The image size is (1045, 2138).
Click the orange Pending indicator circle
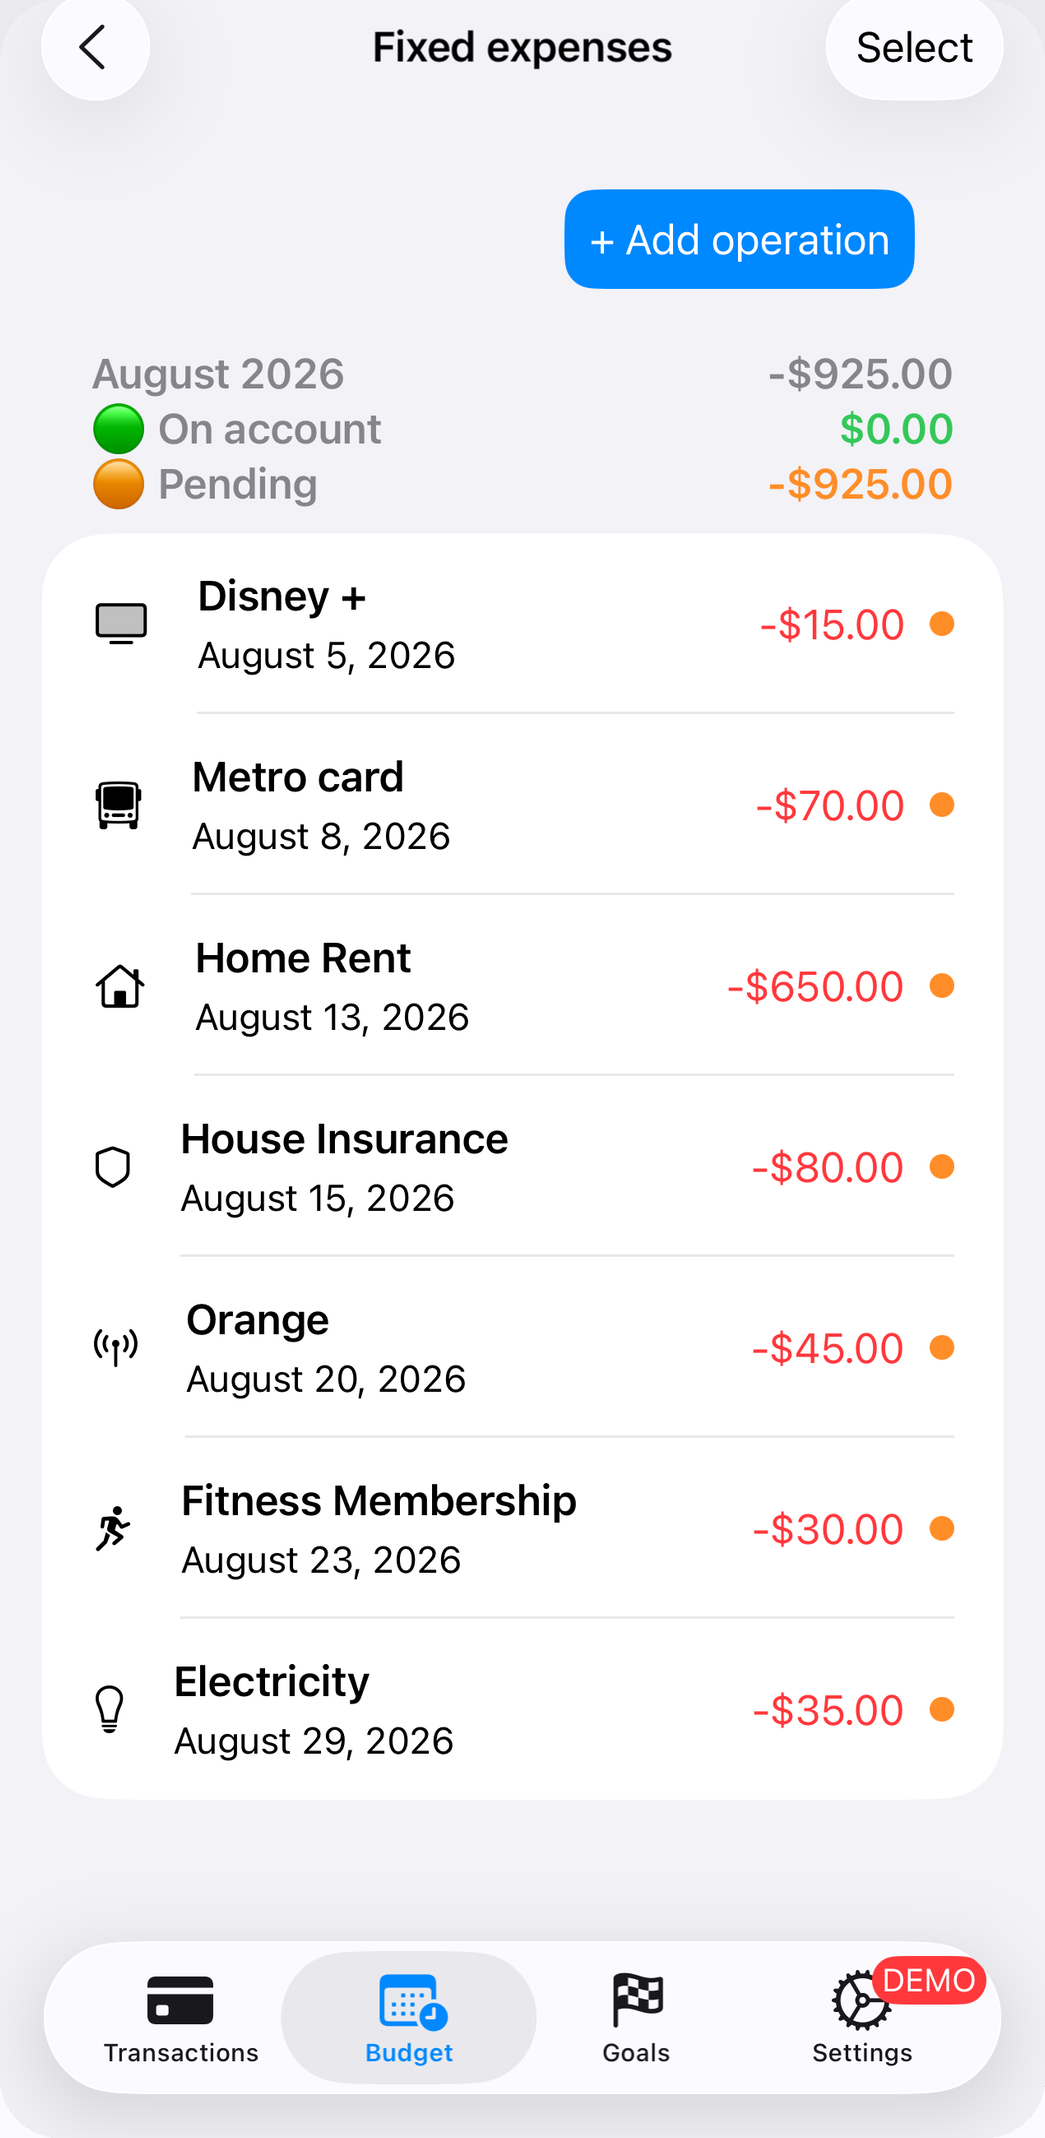[x=119, y=484]
